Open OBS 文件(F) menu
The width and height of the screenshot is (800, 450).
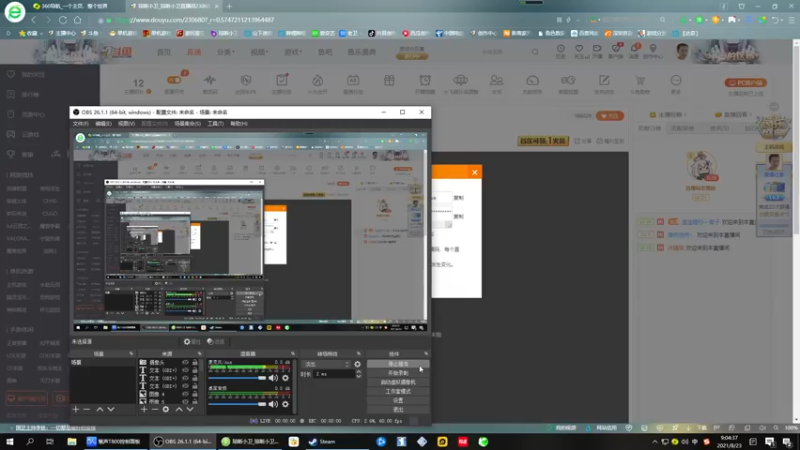coord(81,123)
